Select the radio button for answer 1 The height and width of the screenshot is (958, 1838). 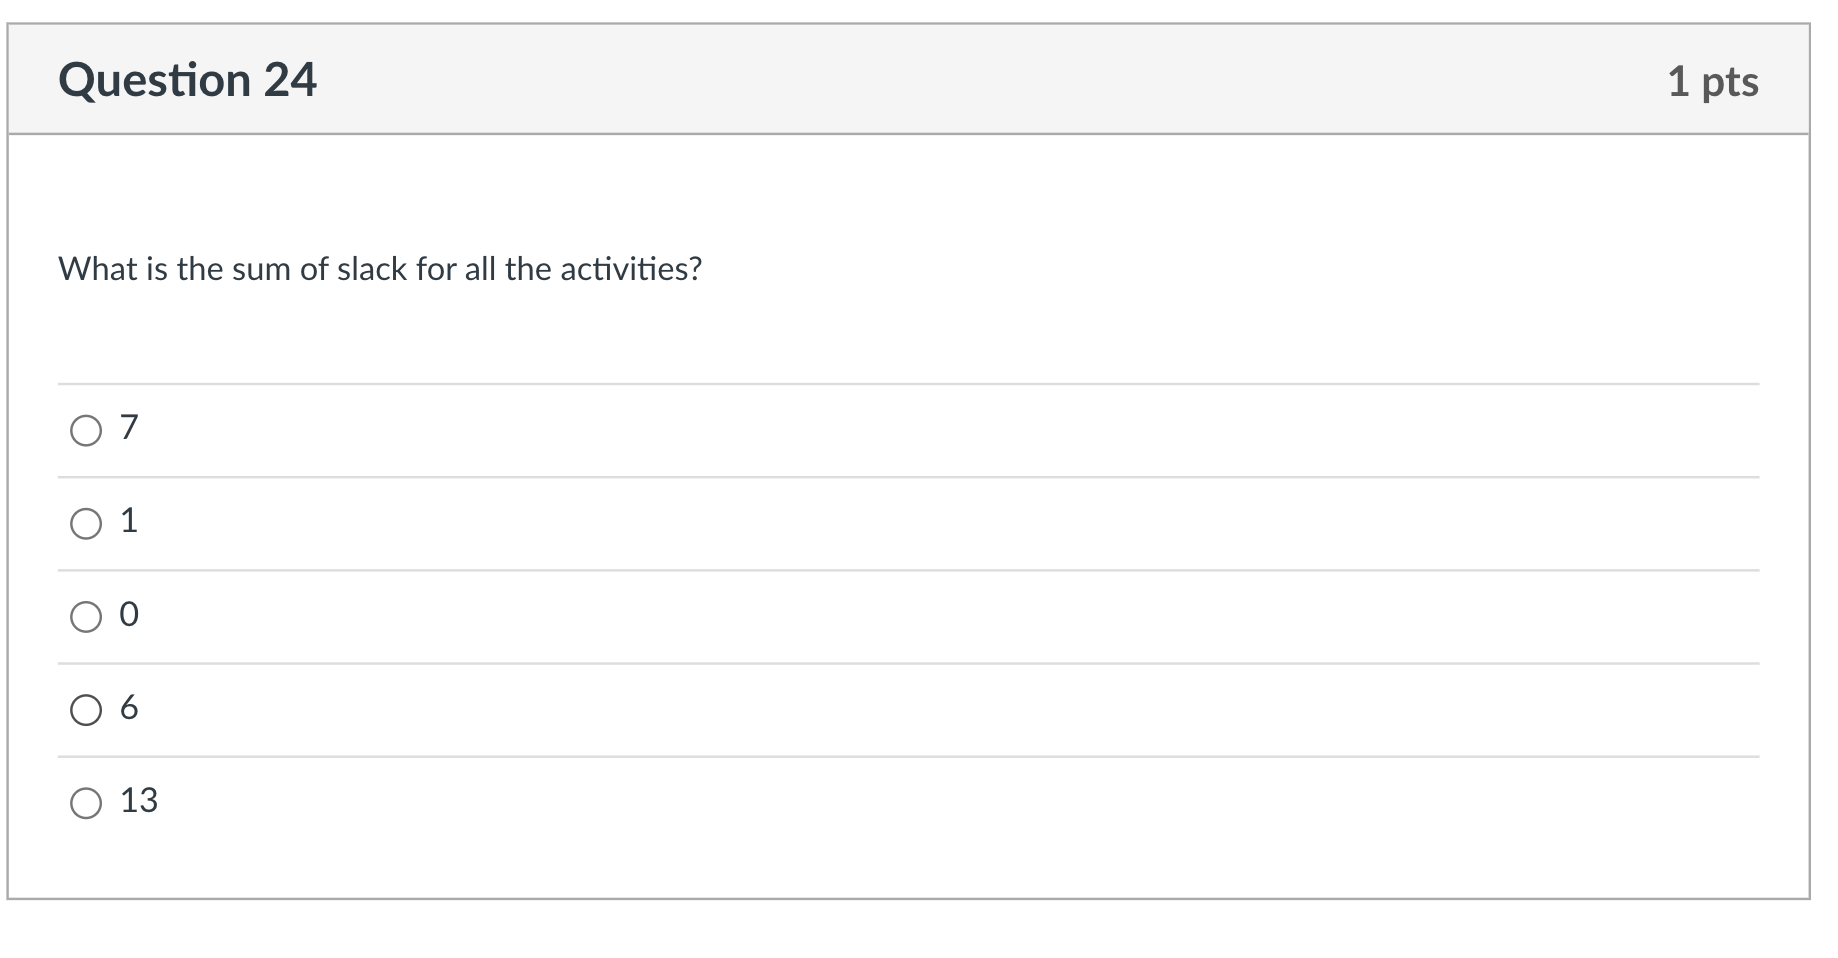(x=86, y=522)
